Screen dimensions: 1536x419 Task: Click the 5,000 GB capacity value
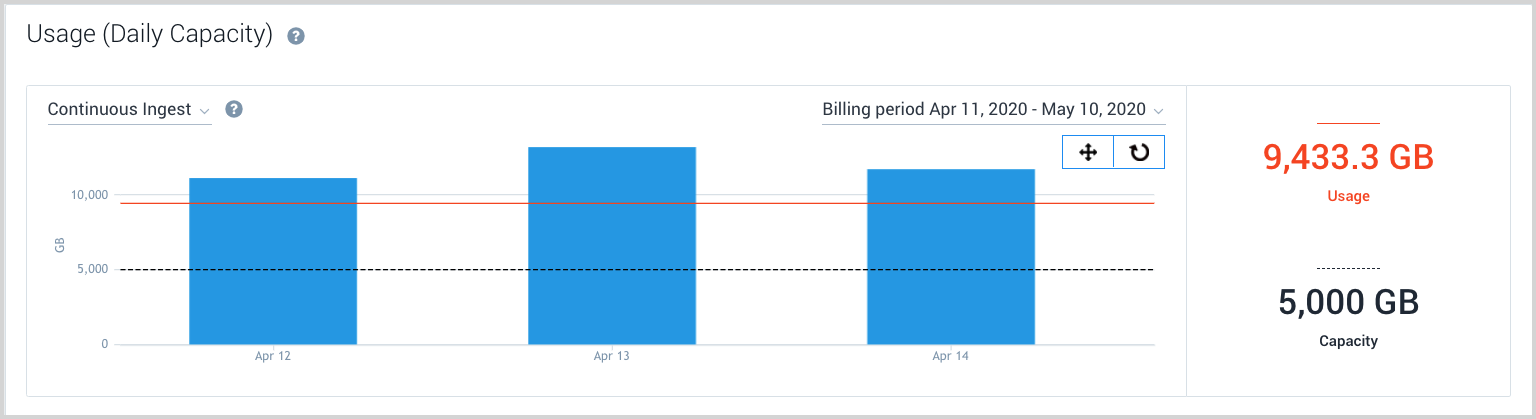pyautogui.click(x=1348, y=303)
